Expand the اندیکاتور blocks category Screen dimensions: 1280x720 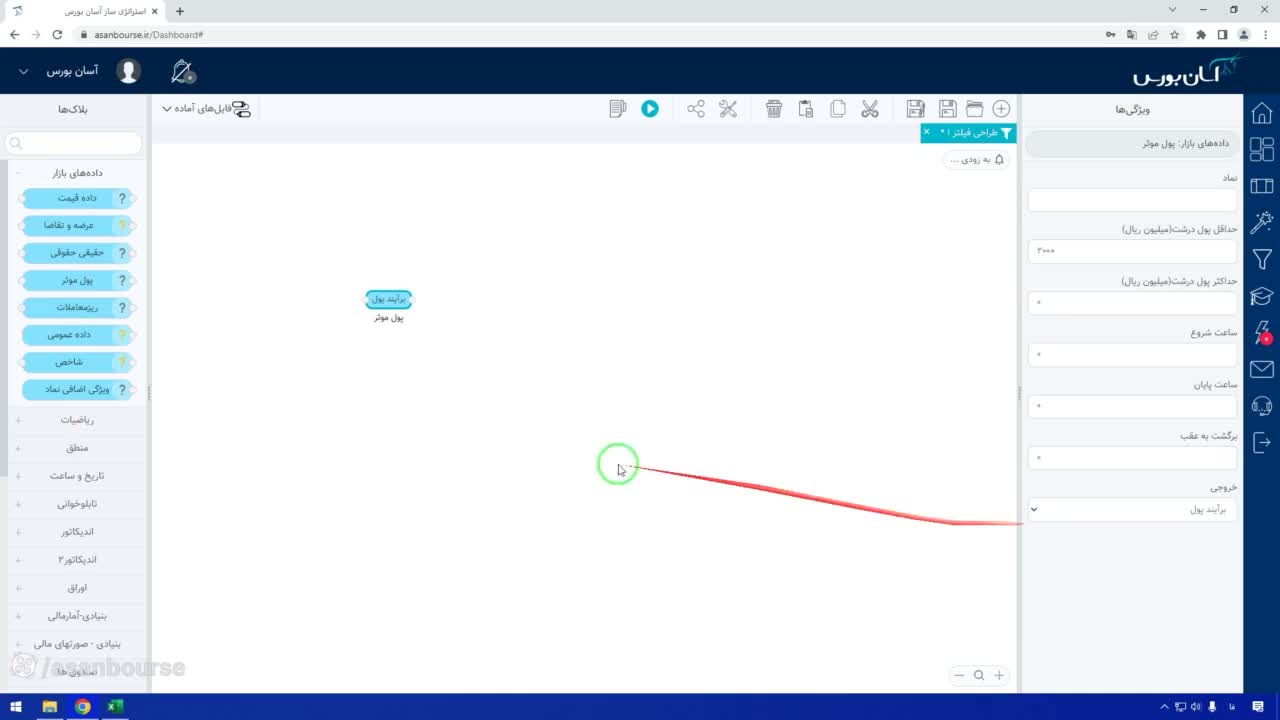click(x=76, y=532)
